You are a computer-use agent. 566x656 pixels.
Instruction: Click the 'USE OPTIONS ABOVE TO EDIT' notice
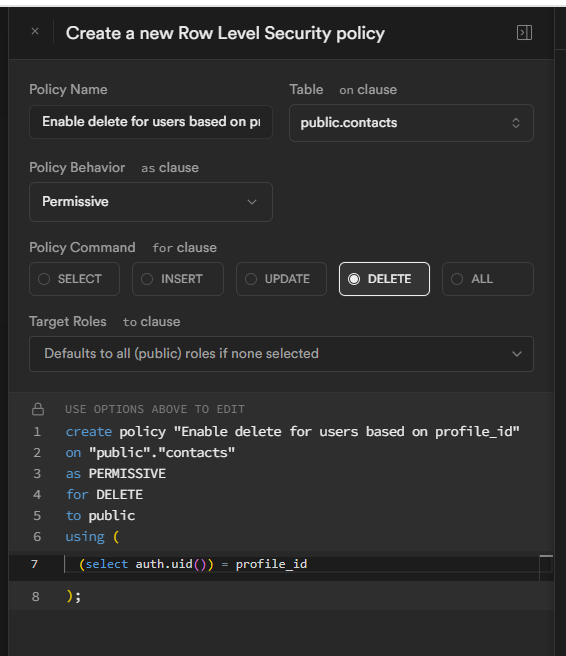pos(155,409)
